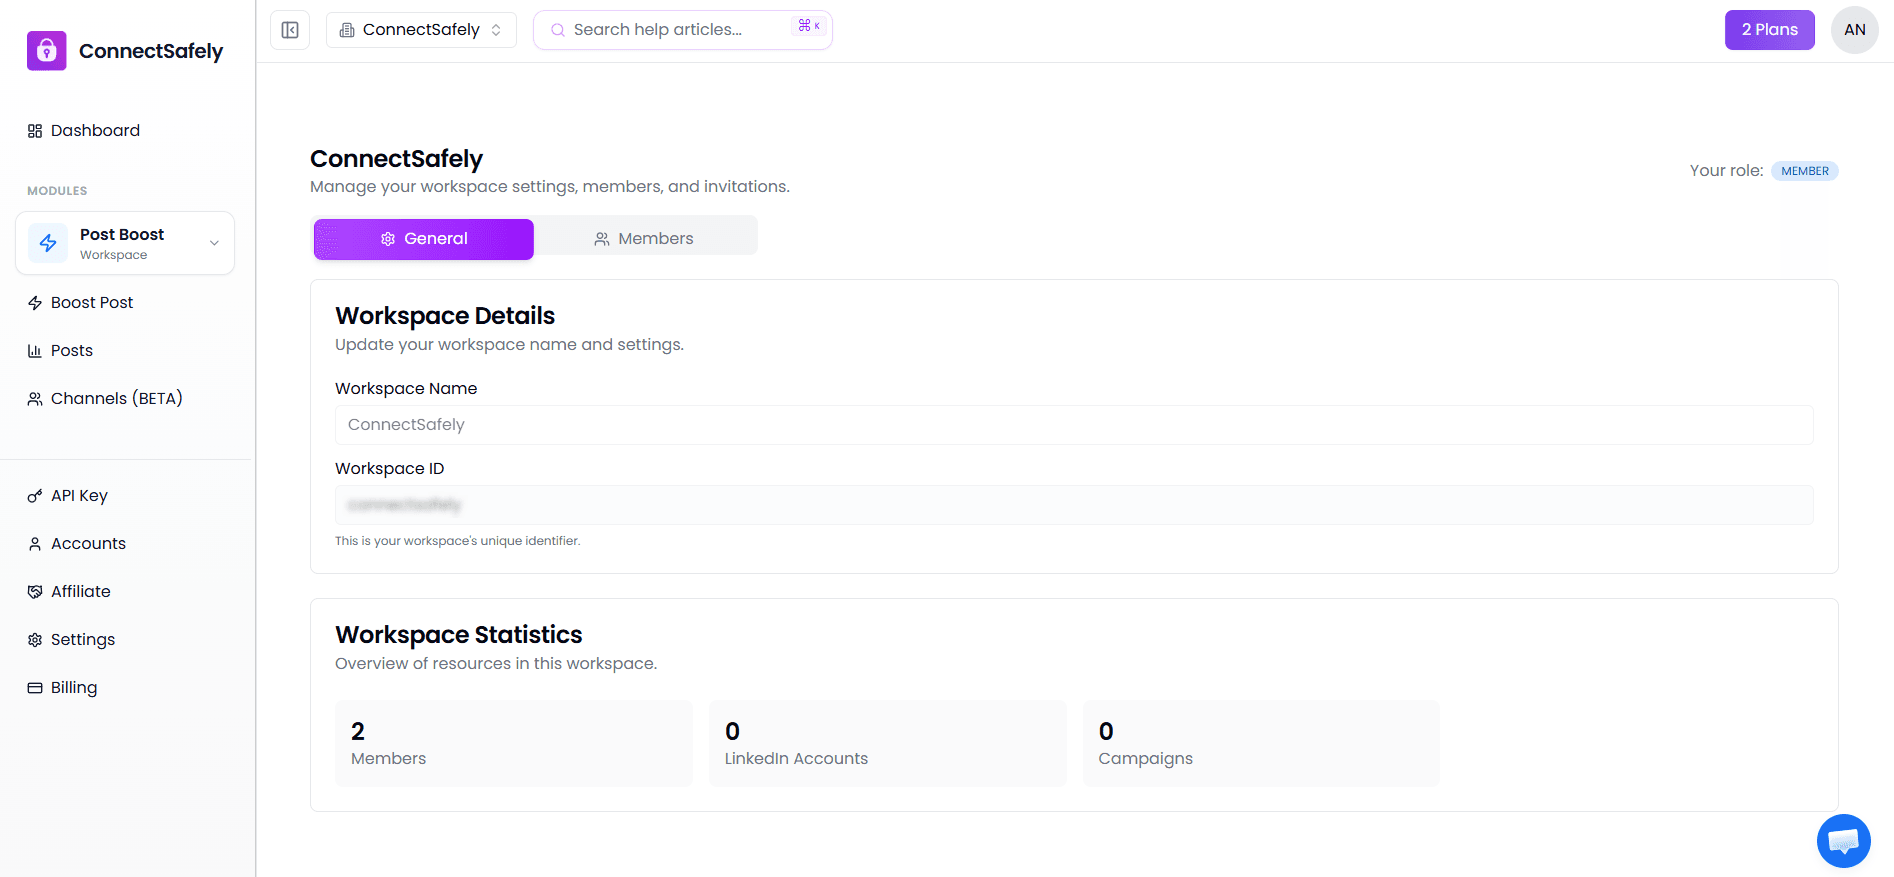Screen dimensions: 1894x877
Task: Collapse the sidebar with the panel toggle icon
Action: click(290, 30)
